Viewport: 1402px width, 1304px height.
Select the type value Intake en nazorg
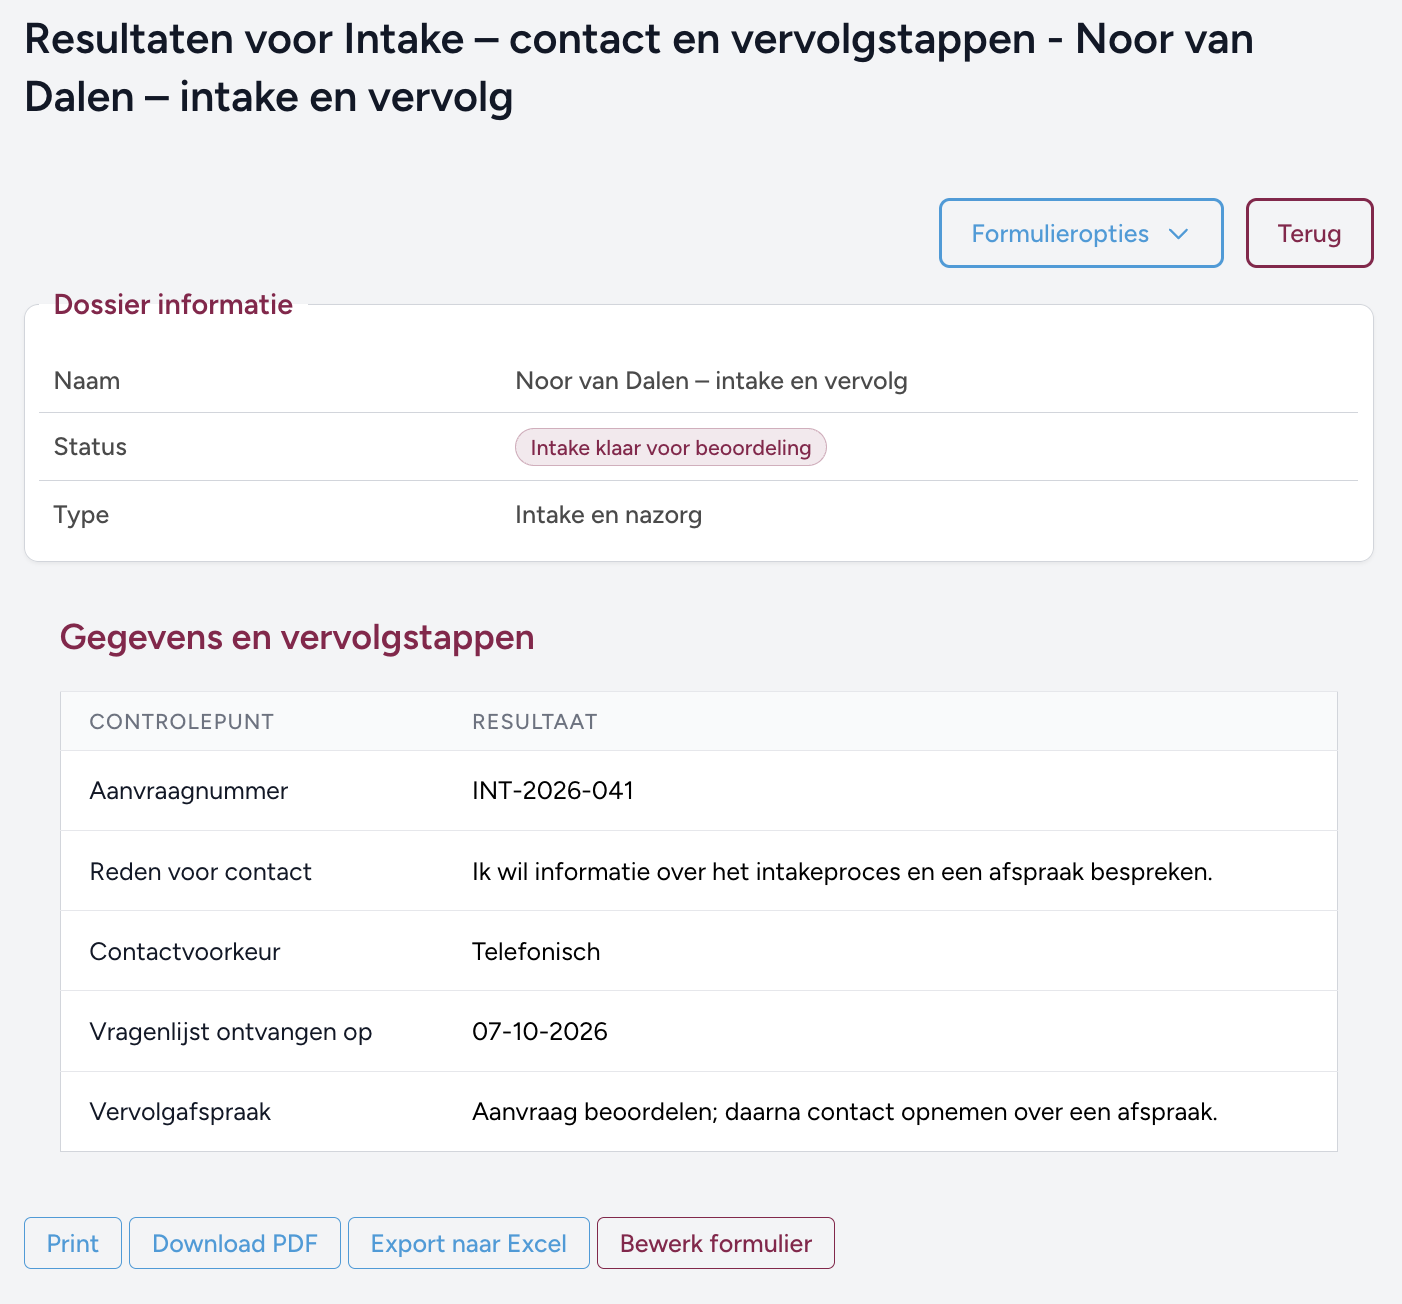click(608, 515)
